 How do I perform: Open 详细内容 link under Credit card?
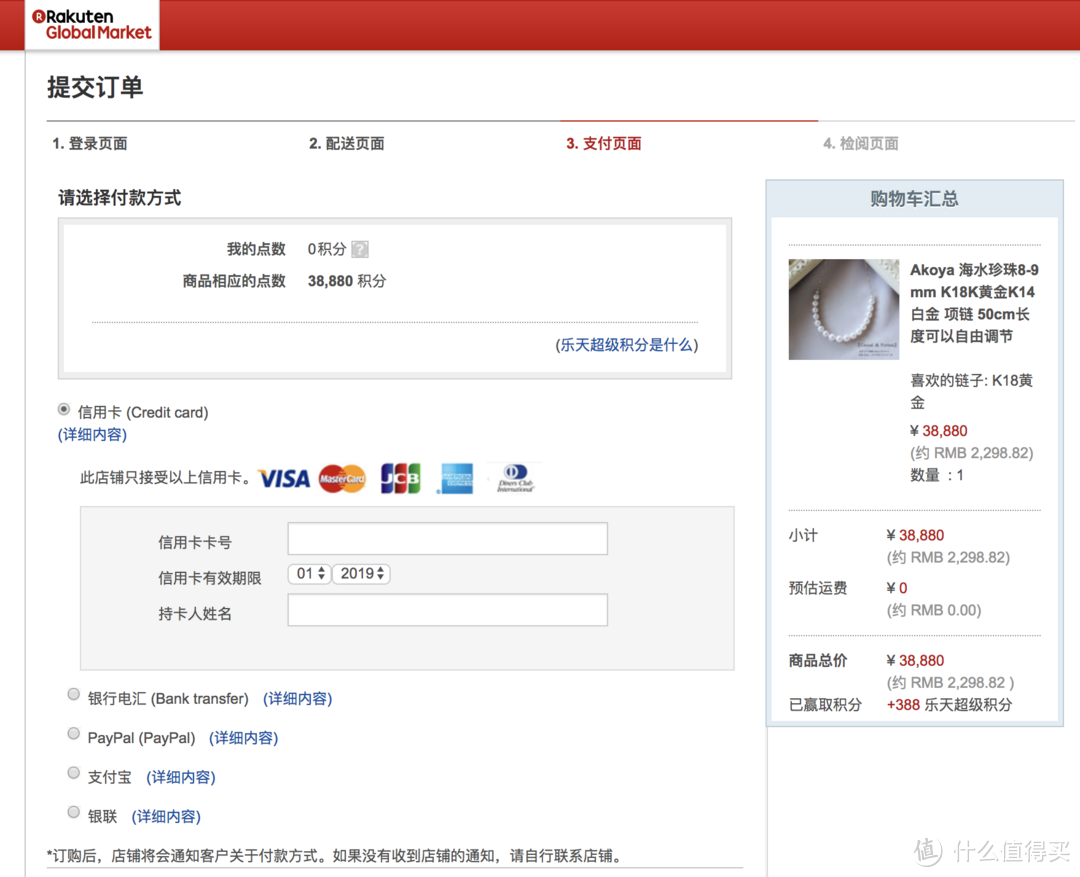[92, 435]
